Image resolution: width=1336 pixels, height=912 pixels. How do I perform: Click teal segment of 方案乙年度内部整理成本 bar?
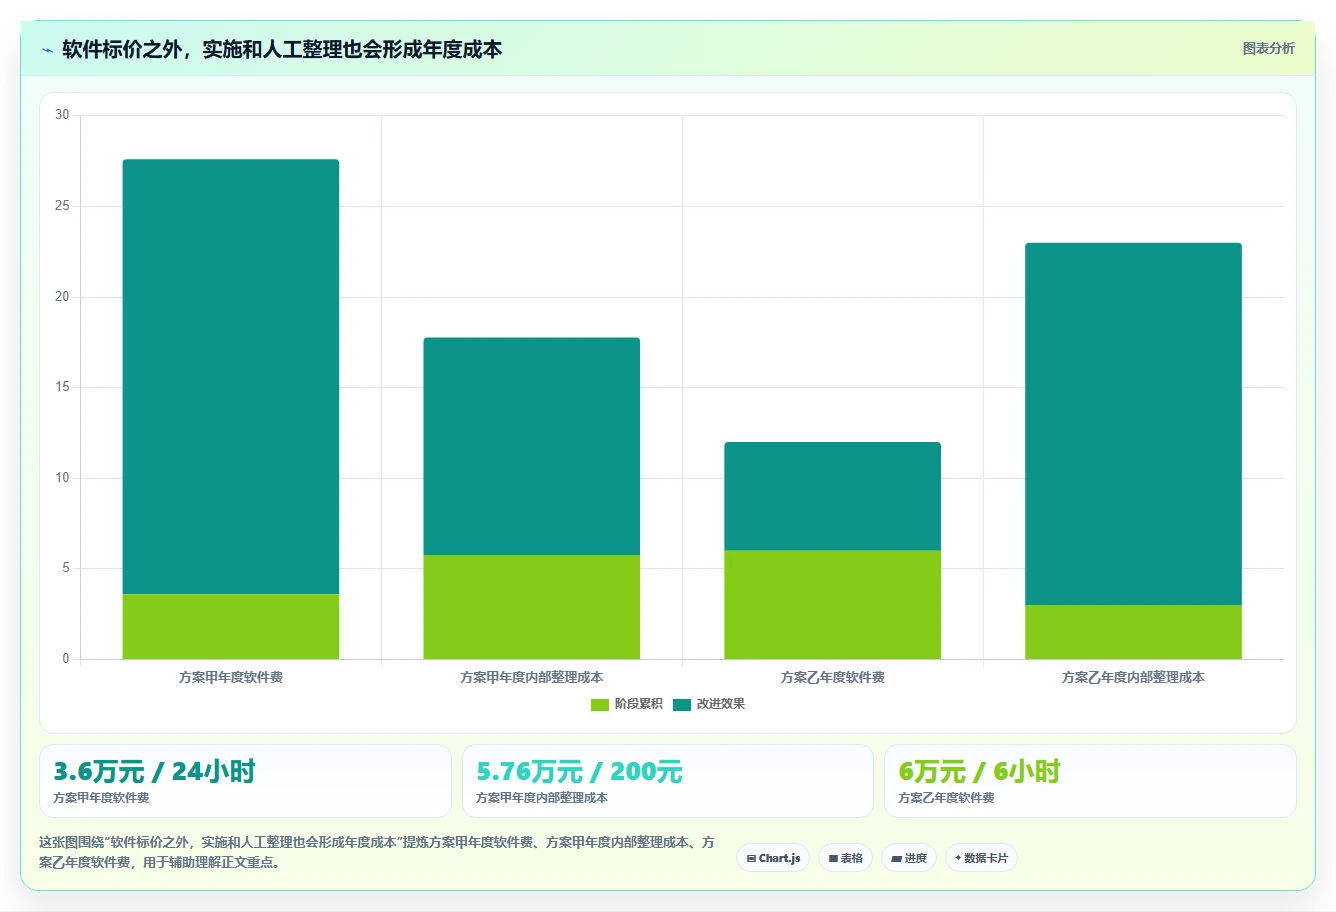(1134, 424)
